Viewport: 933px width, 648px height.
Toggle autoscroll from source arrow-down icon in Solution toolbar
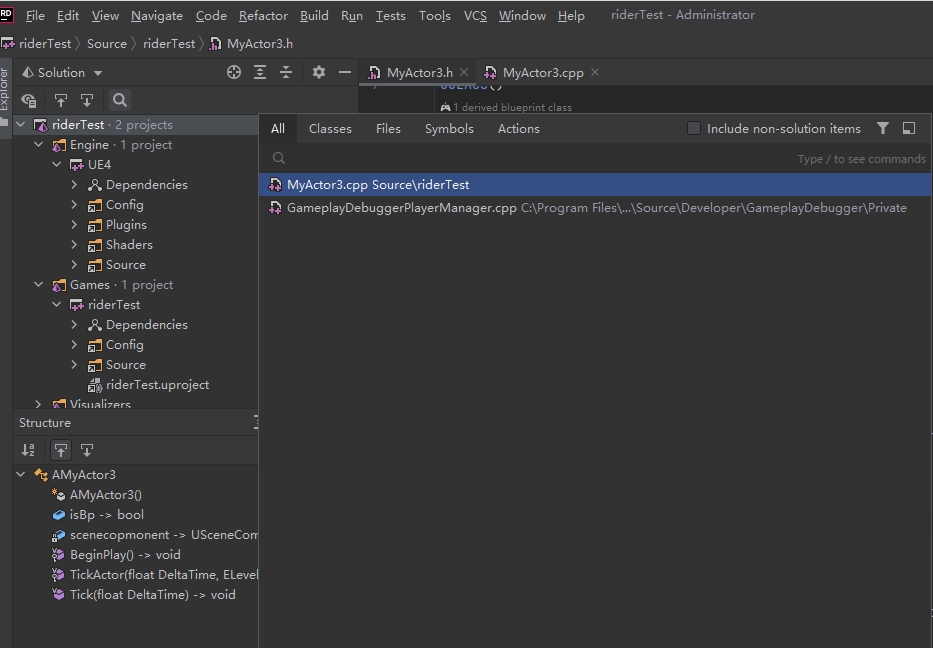pos(87,100)
